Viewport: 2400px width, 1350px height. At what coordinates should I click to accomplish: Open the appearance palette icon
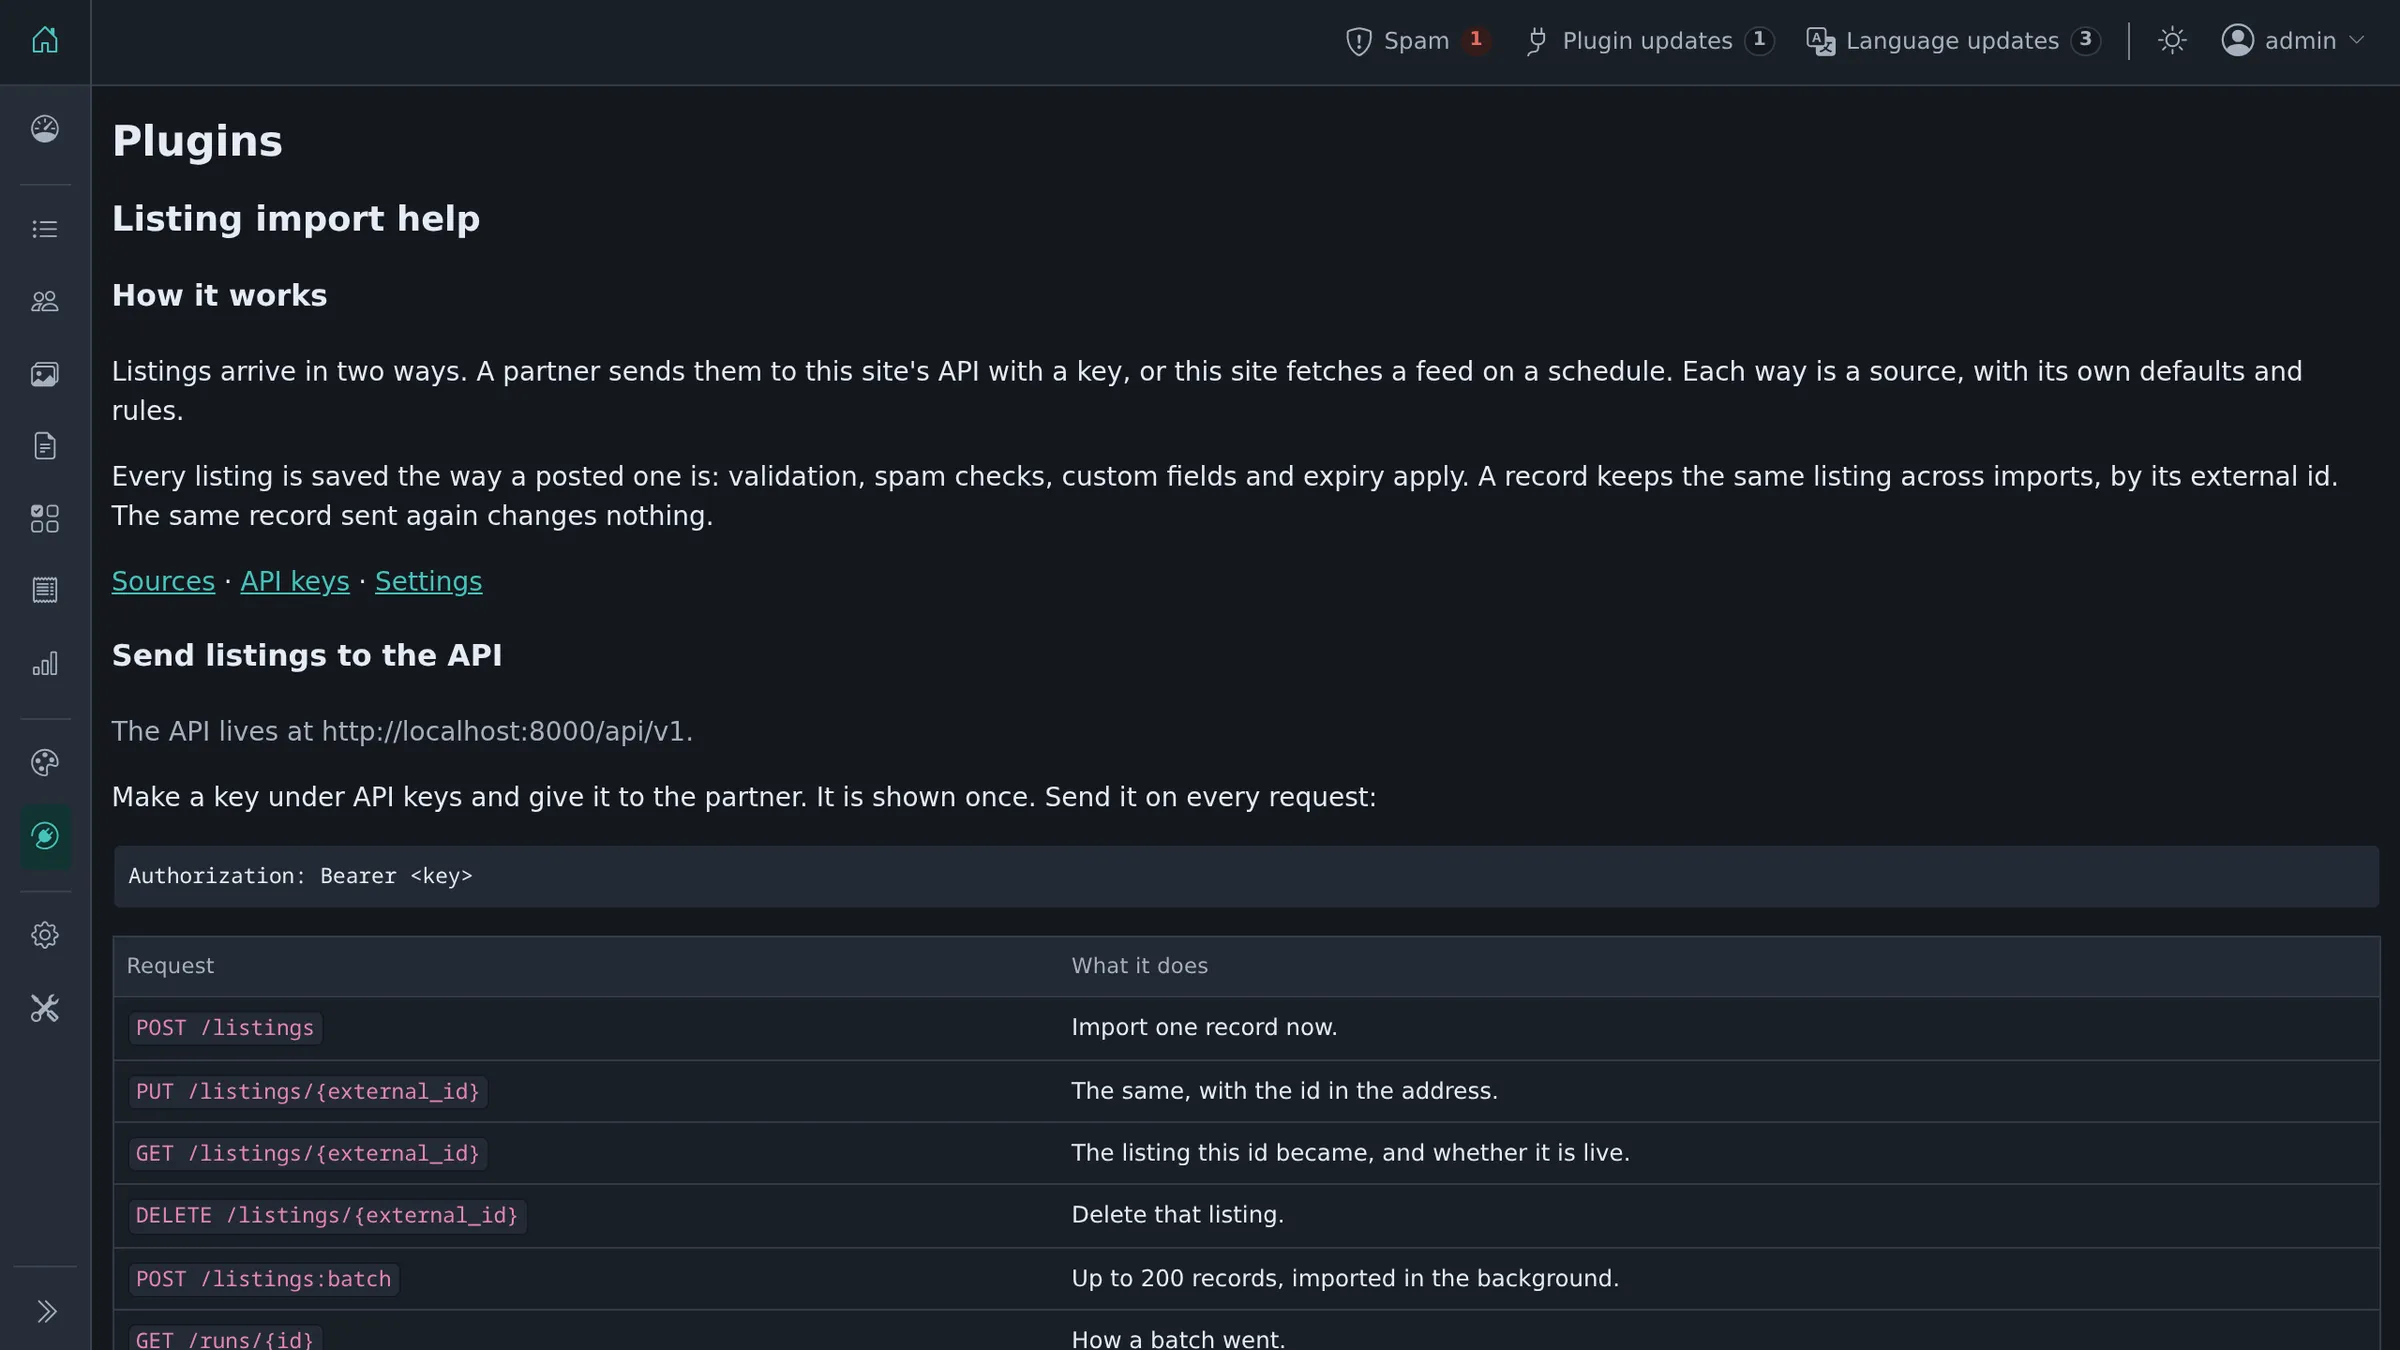pyautogui.click(x=45, y=763)
